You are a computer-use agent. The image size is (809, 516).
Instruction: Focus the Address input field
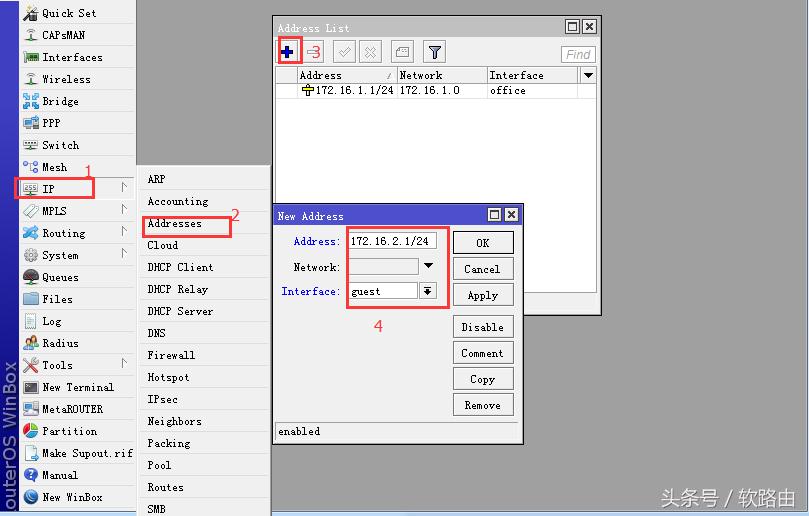(x=393, y=241)
